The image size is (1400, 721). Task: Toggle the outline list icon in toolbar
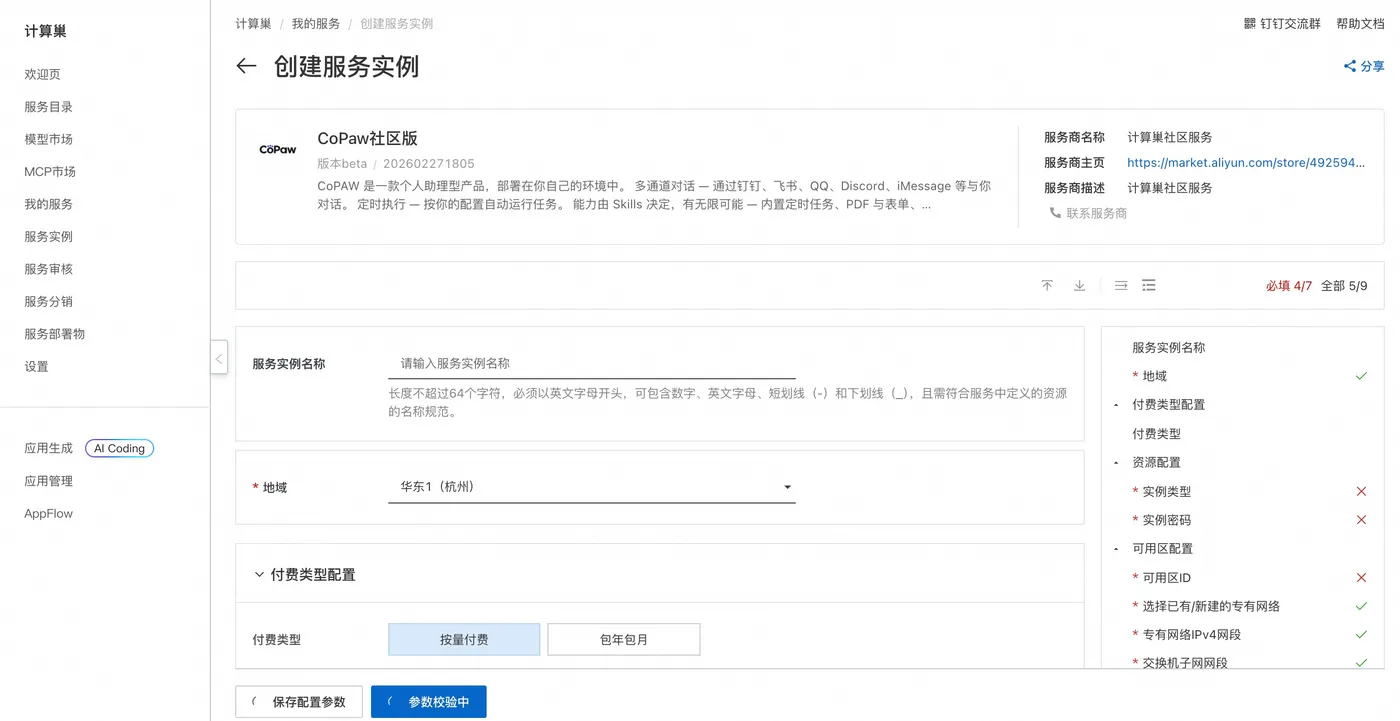(x=1149, y=286)
